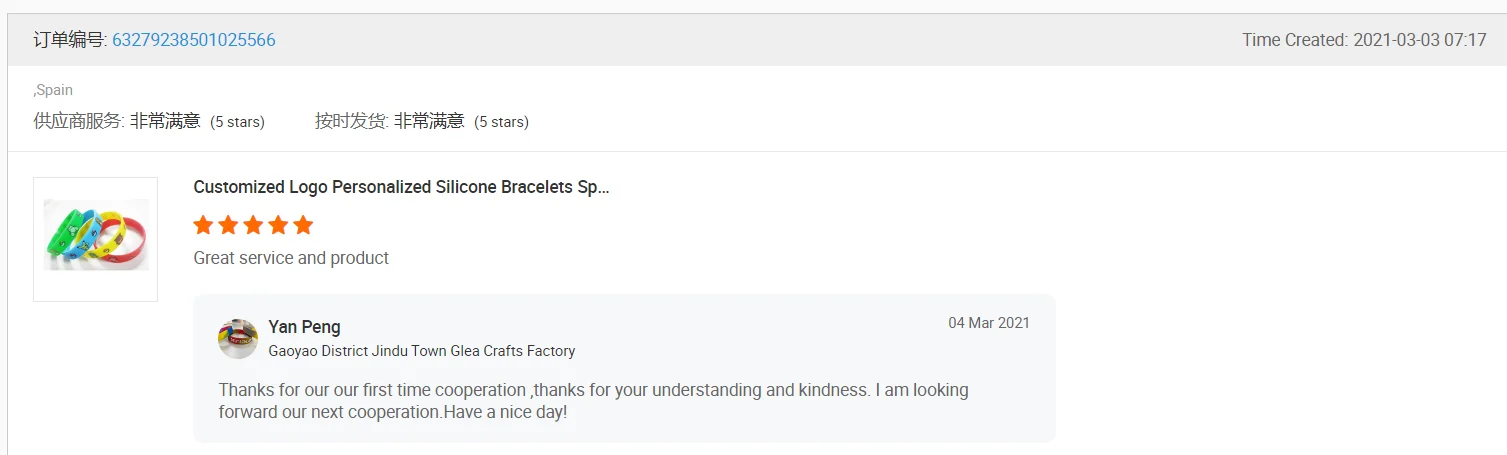Click the 04 Mar 2021 reply date
This screenshot has height=455, width=1507.
[988, 323]
